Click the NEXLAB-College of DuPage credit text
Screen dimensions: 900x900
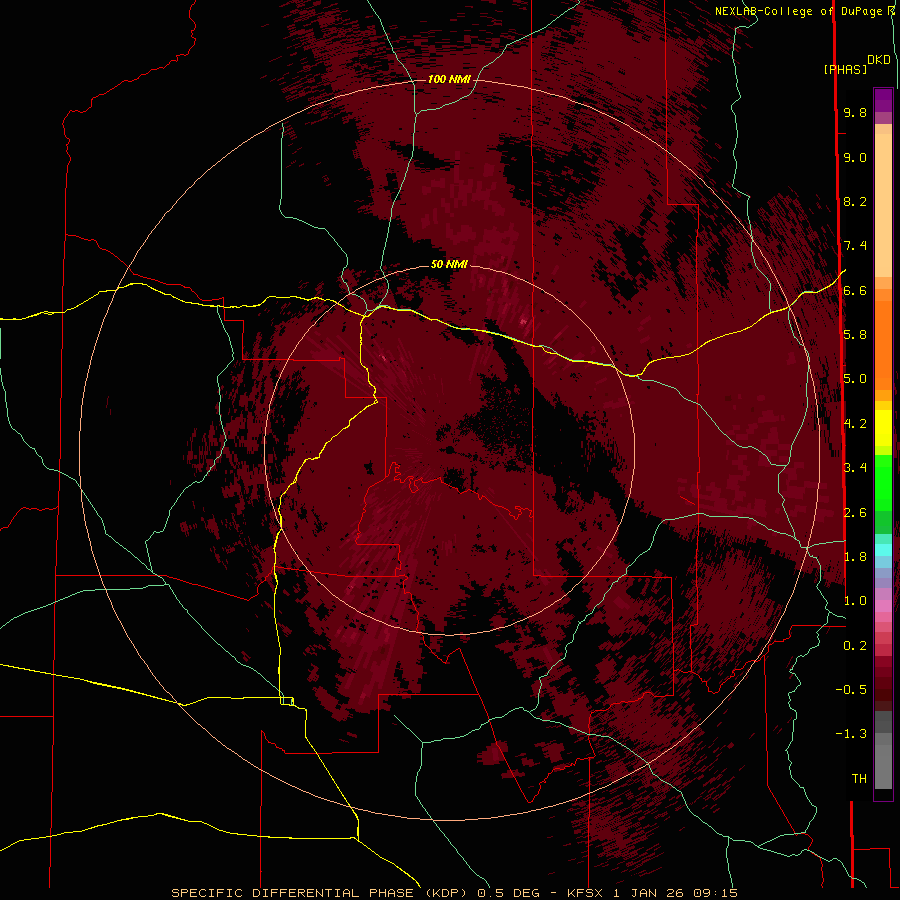(x=799, y=11)
